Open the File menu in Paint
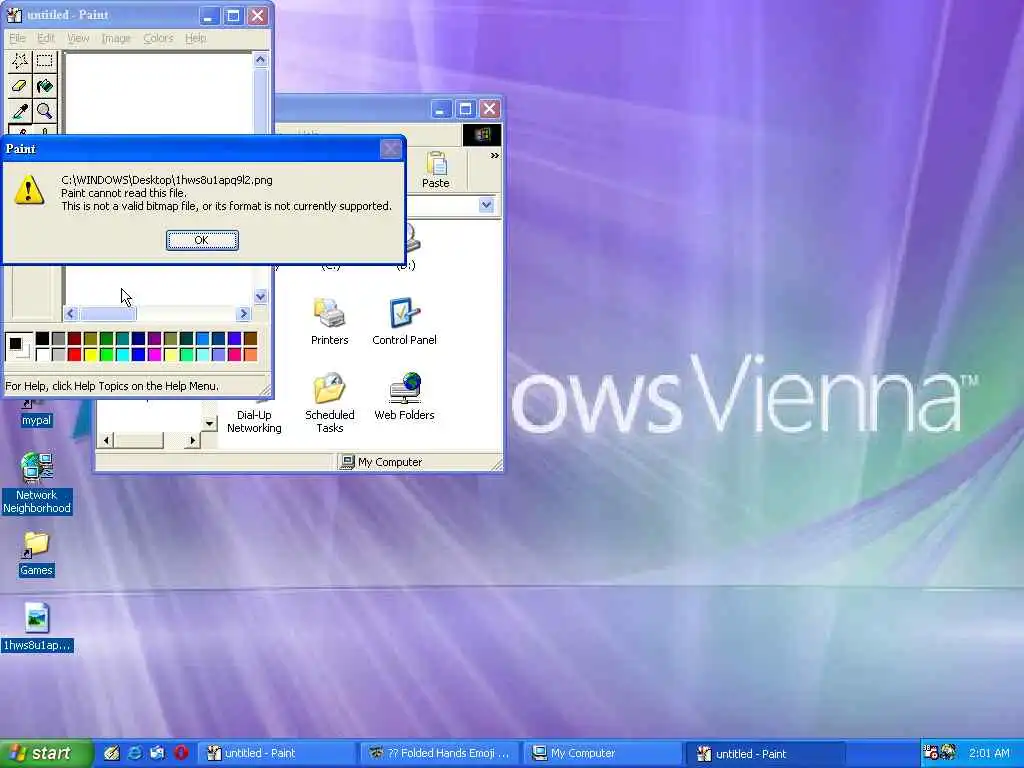This screenshot has width=1024, height=768. point(17,39)
